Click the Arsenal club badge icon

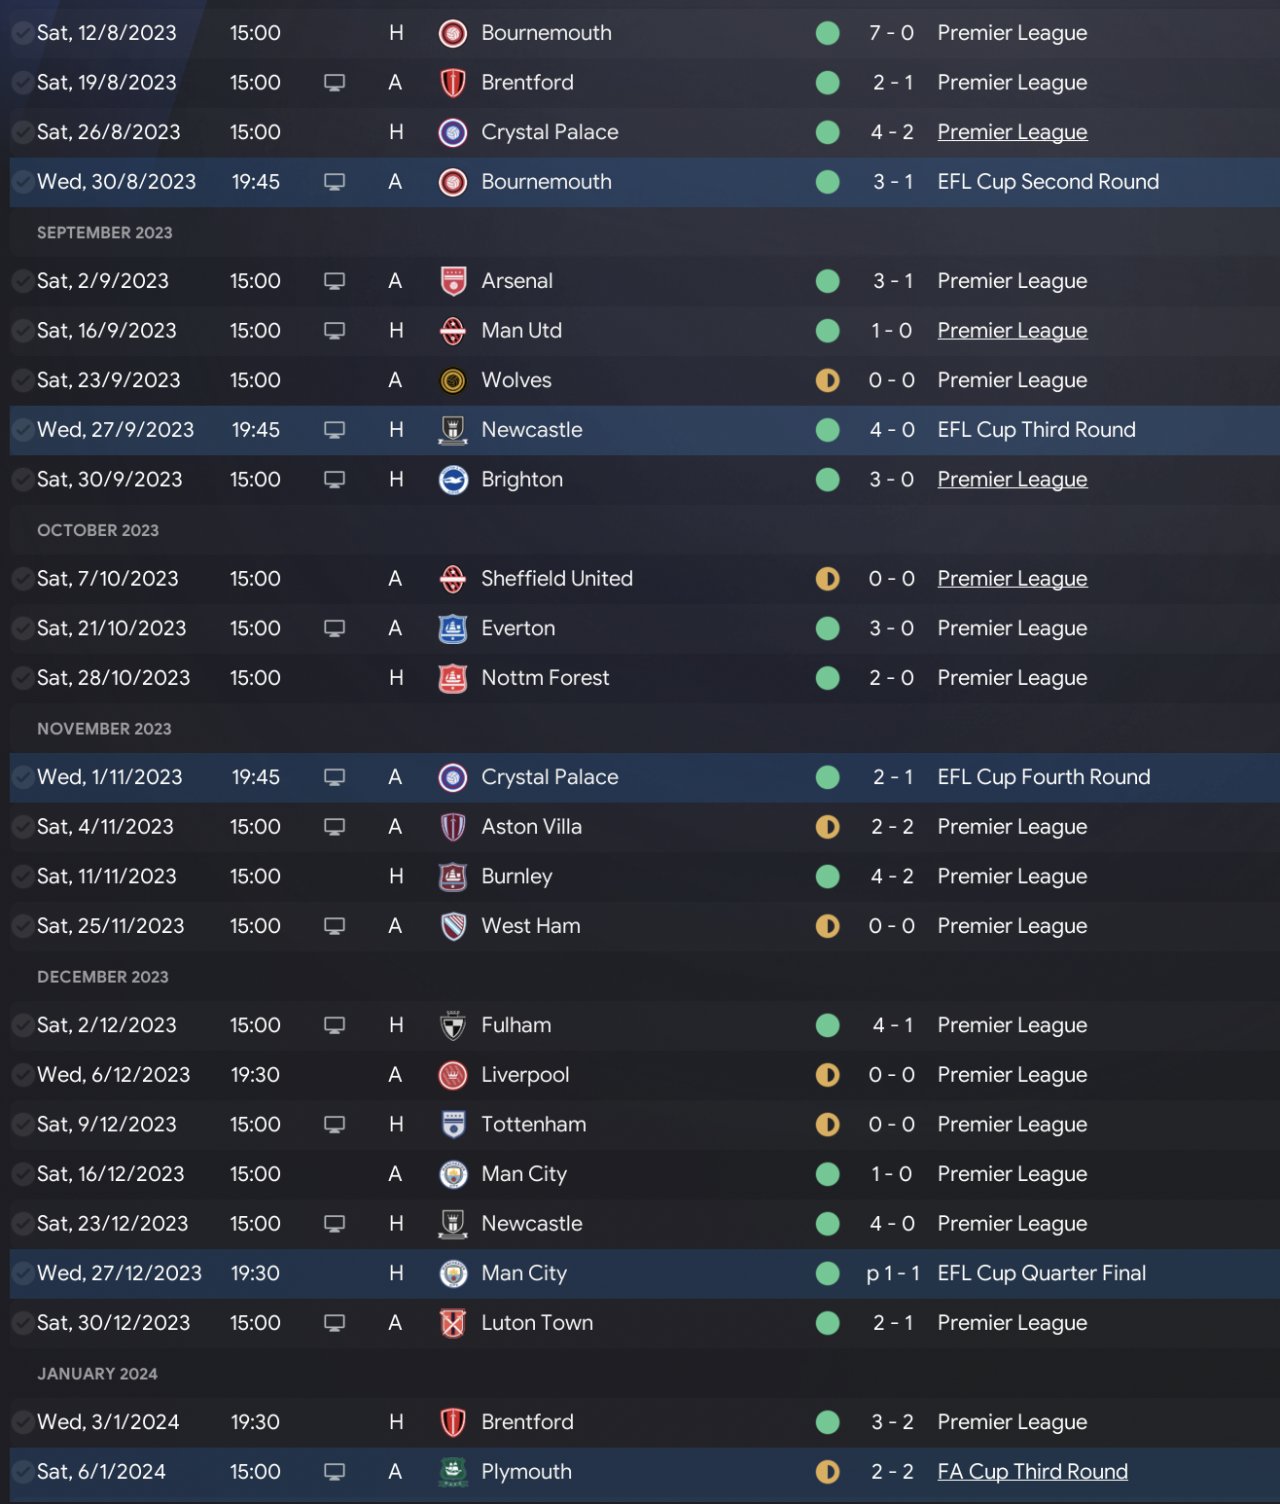pyautogui.click(x=453, y=281)
